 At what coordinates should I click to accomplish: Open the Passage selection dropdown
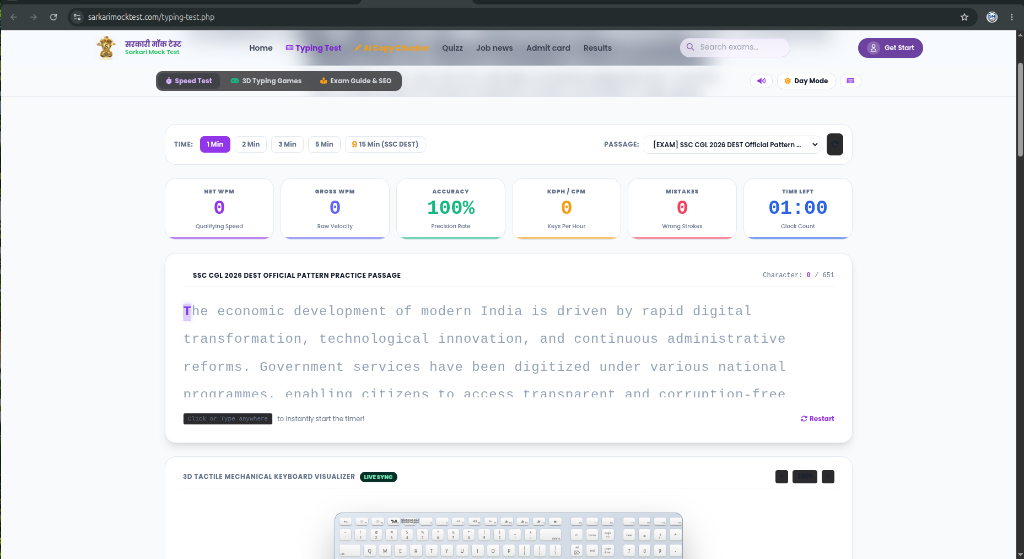pos(731,144)
